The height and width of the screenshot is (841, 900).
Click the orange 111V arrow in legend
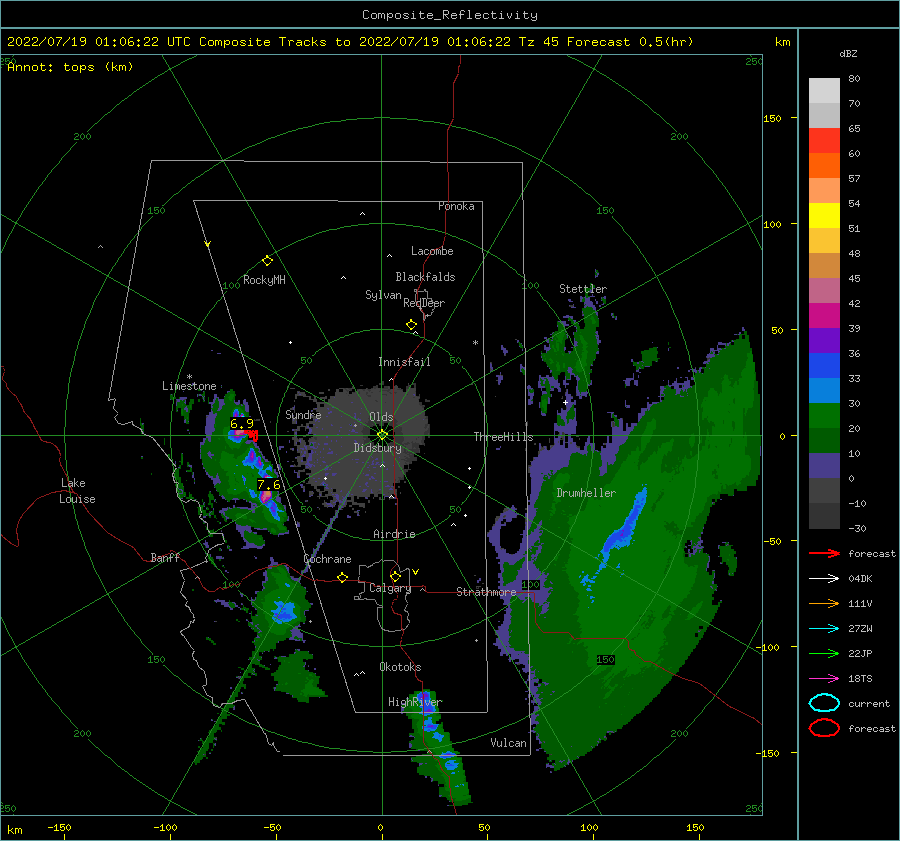[x=824, y=603]
